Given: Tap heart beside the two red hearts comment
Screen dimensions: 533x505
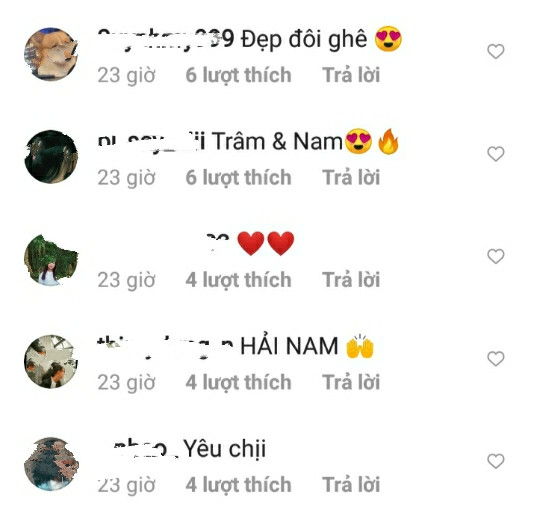Looking at the screenshot, I should [x=496, y=256].
